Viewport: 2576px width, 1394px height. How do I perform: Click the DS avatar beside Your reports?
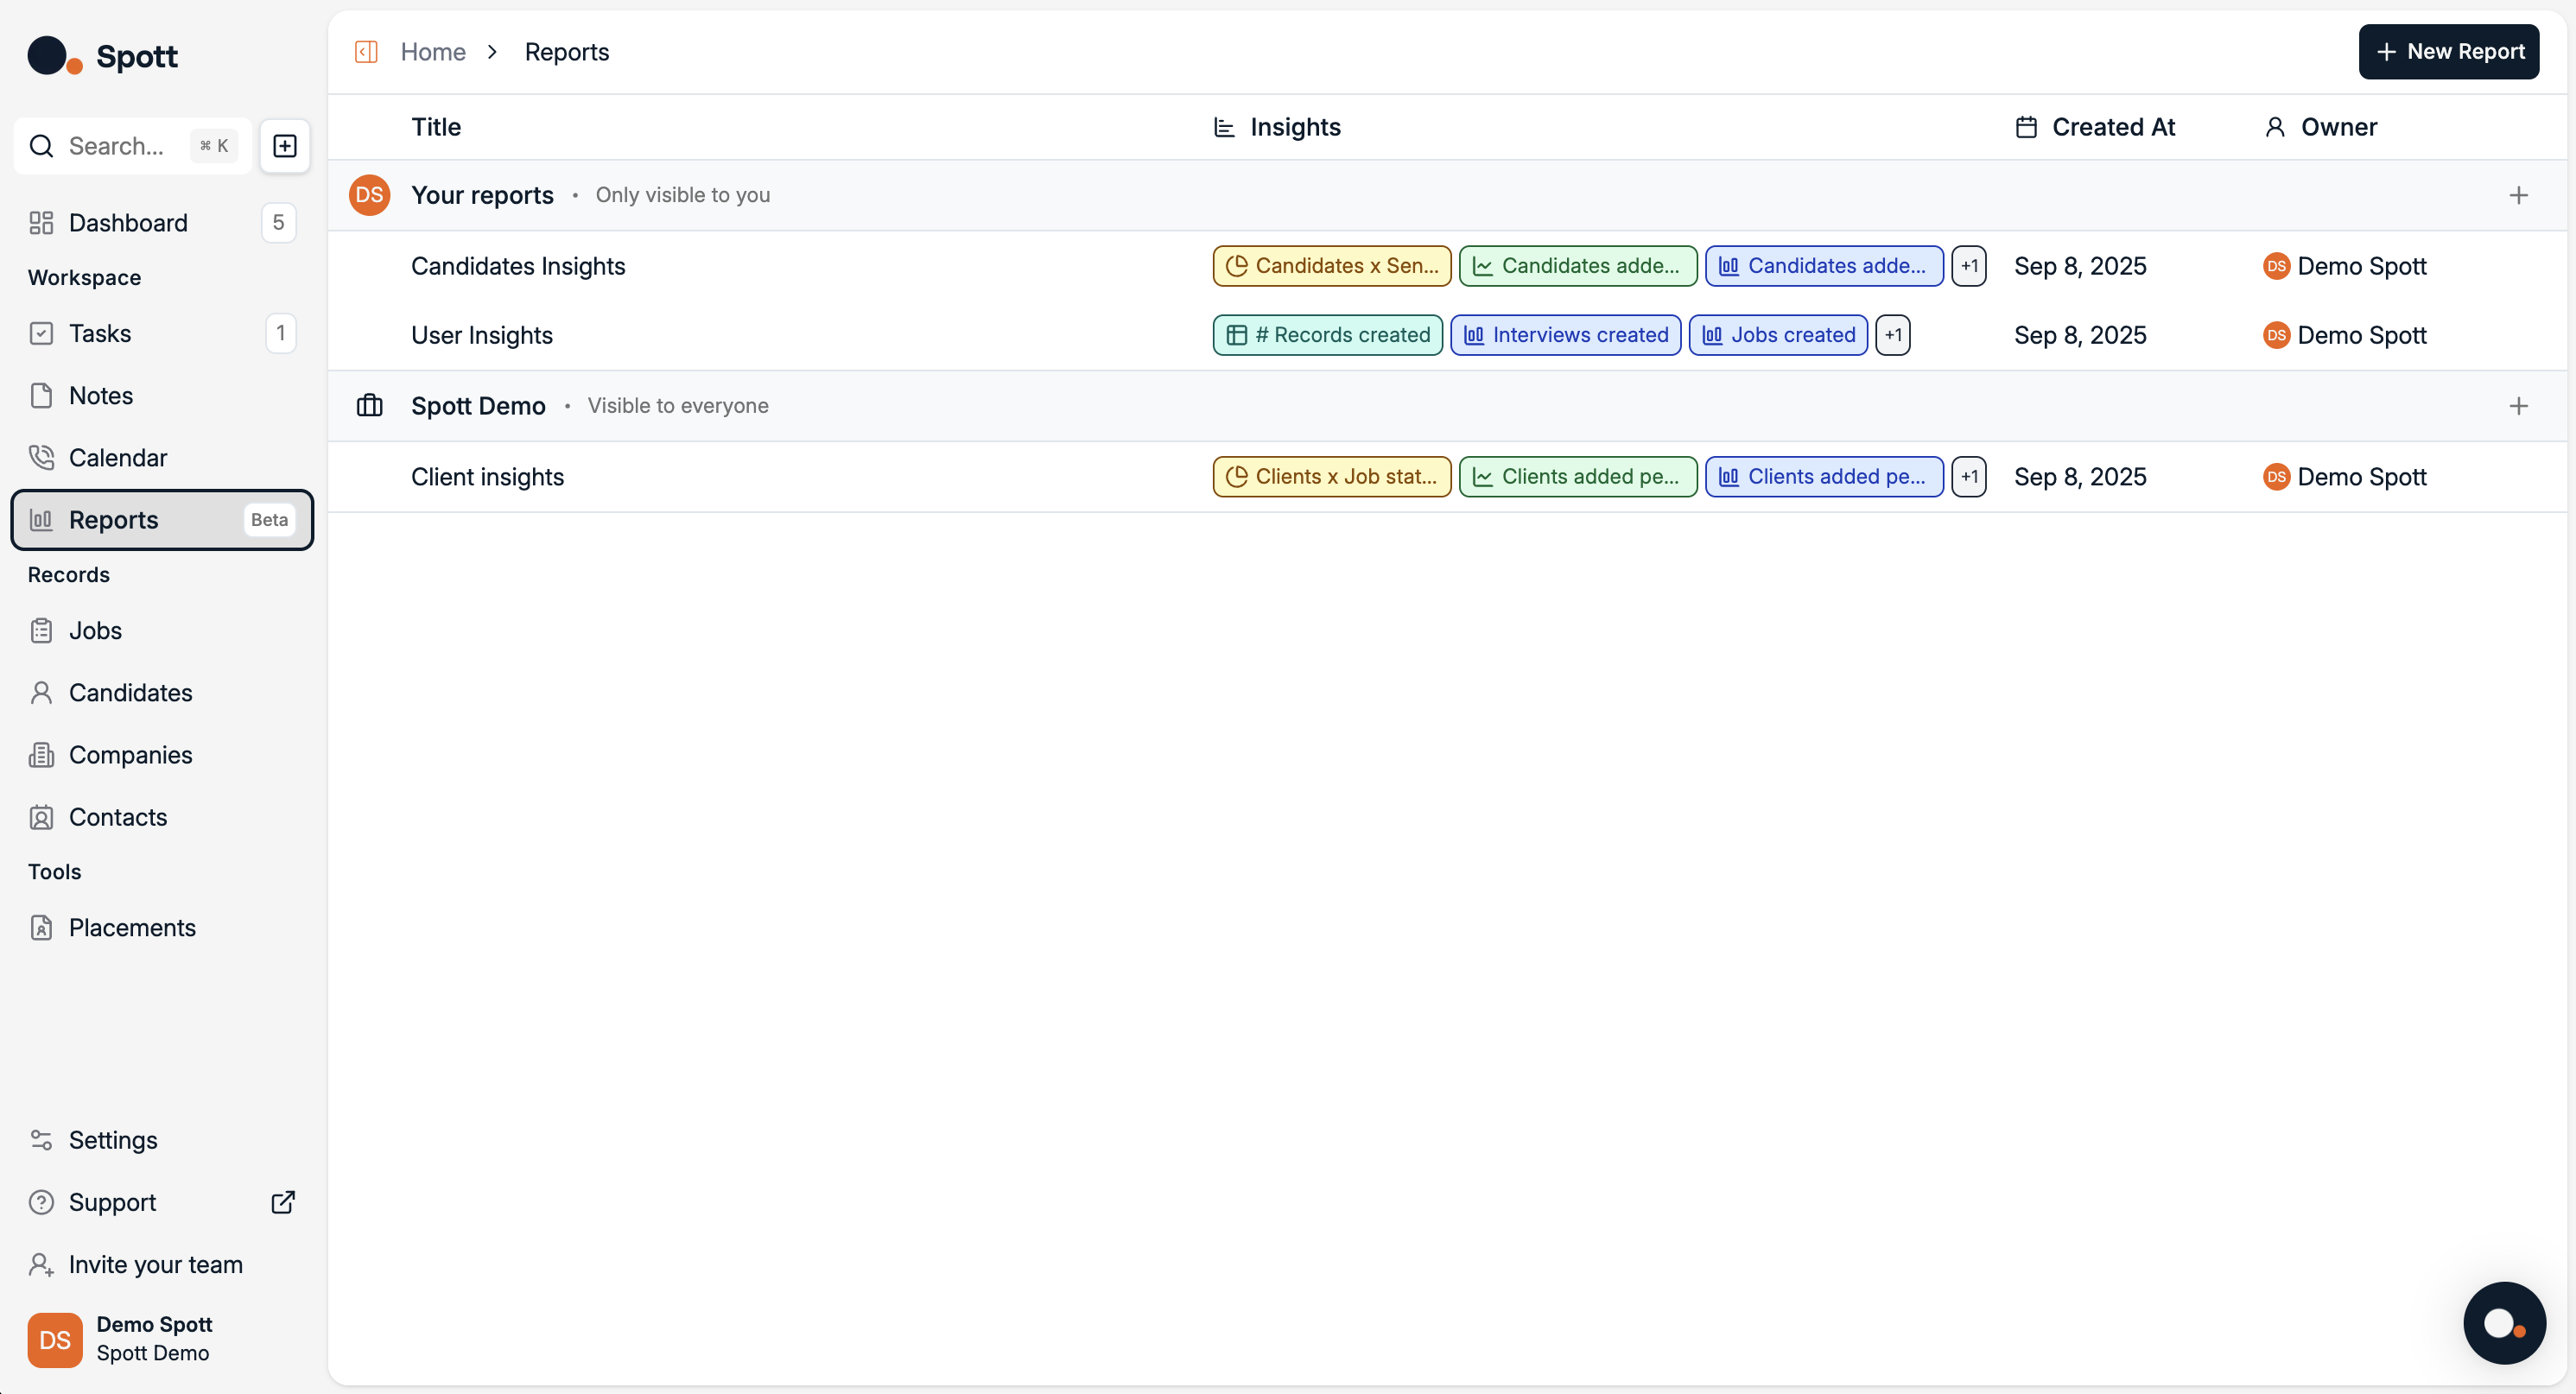pyautogui.click(x=369, y=195)
